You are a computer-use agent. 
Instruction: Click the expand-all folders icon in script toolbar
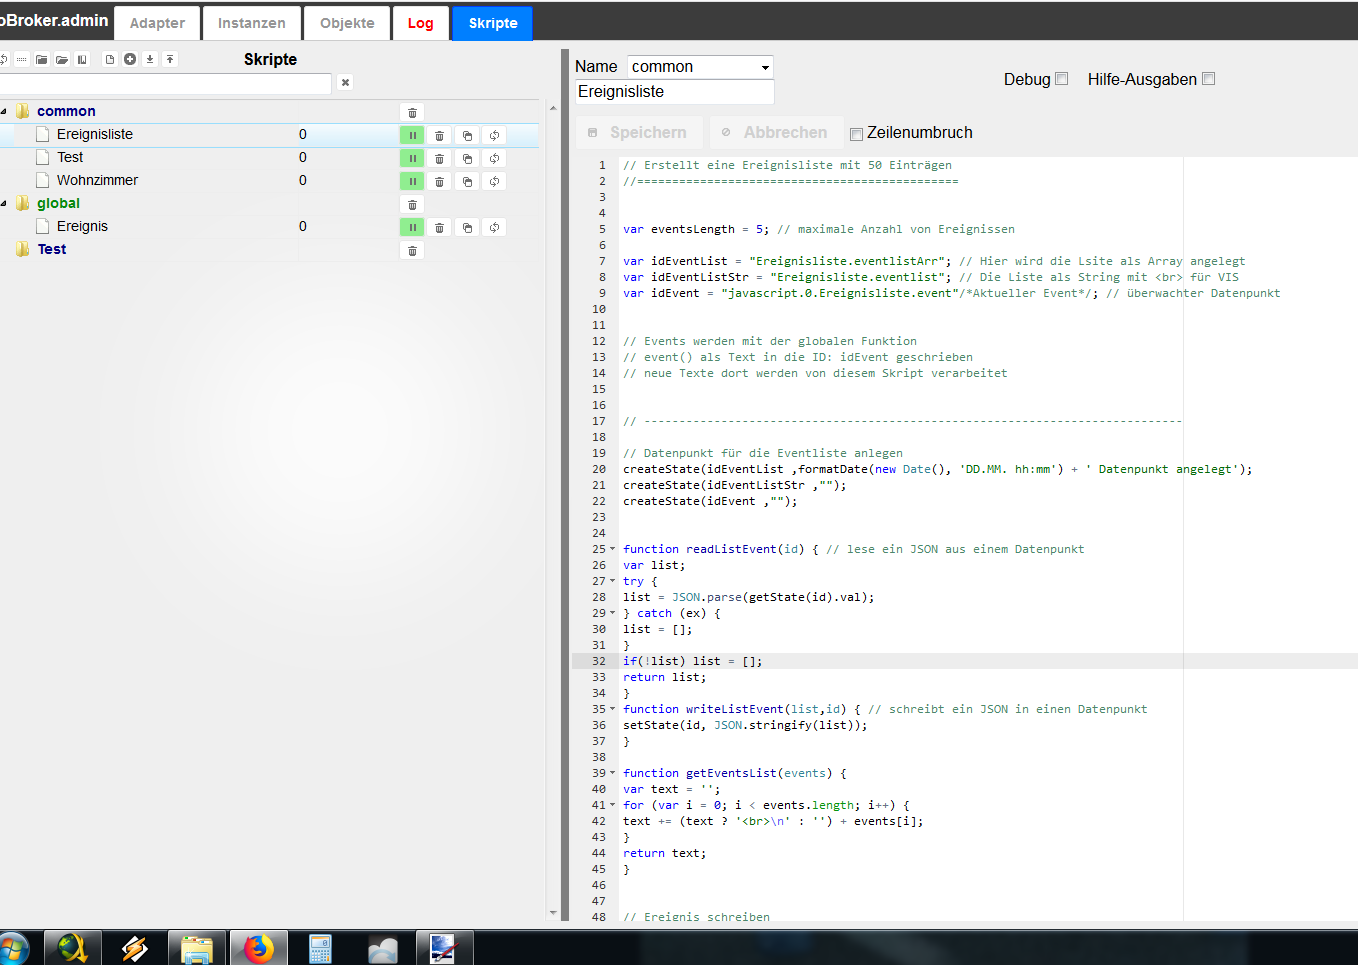(x=62, y=59)
